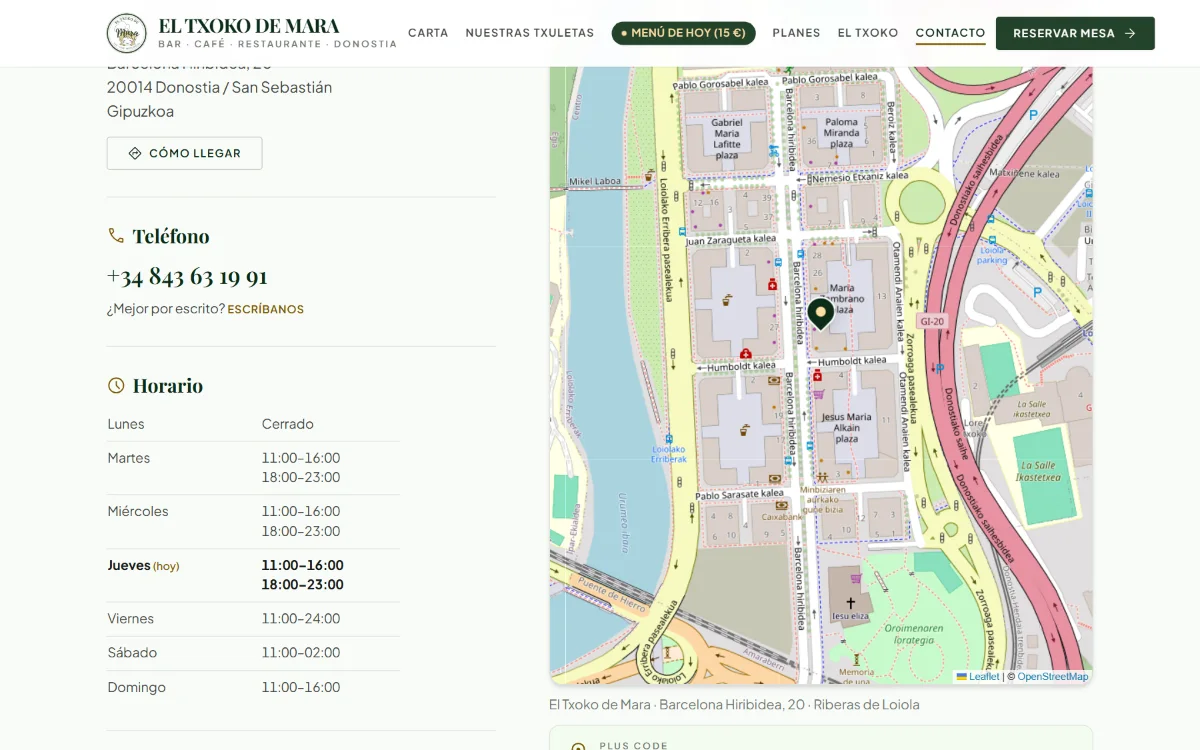Click the Escríbanos link
This screenshot has height=750, width=1200.
[x=266, y=309]
